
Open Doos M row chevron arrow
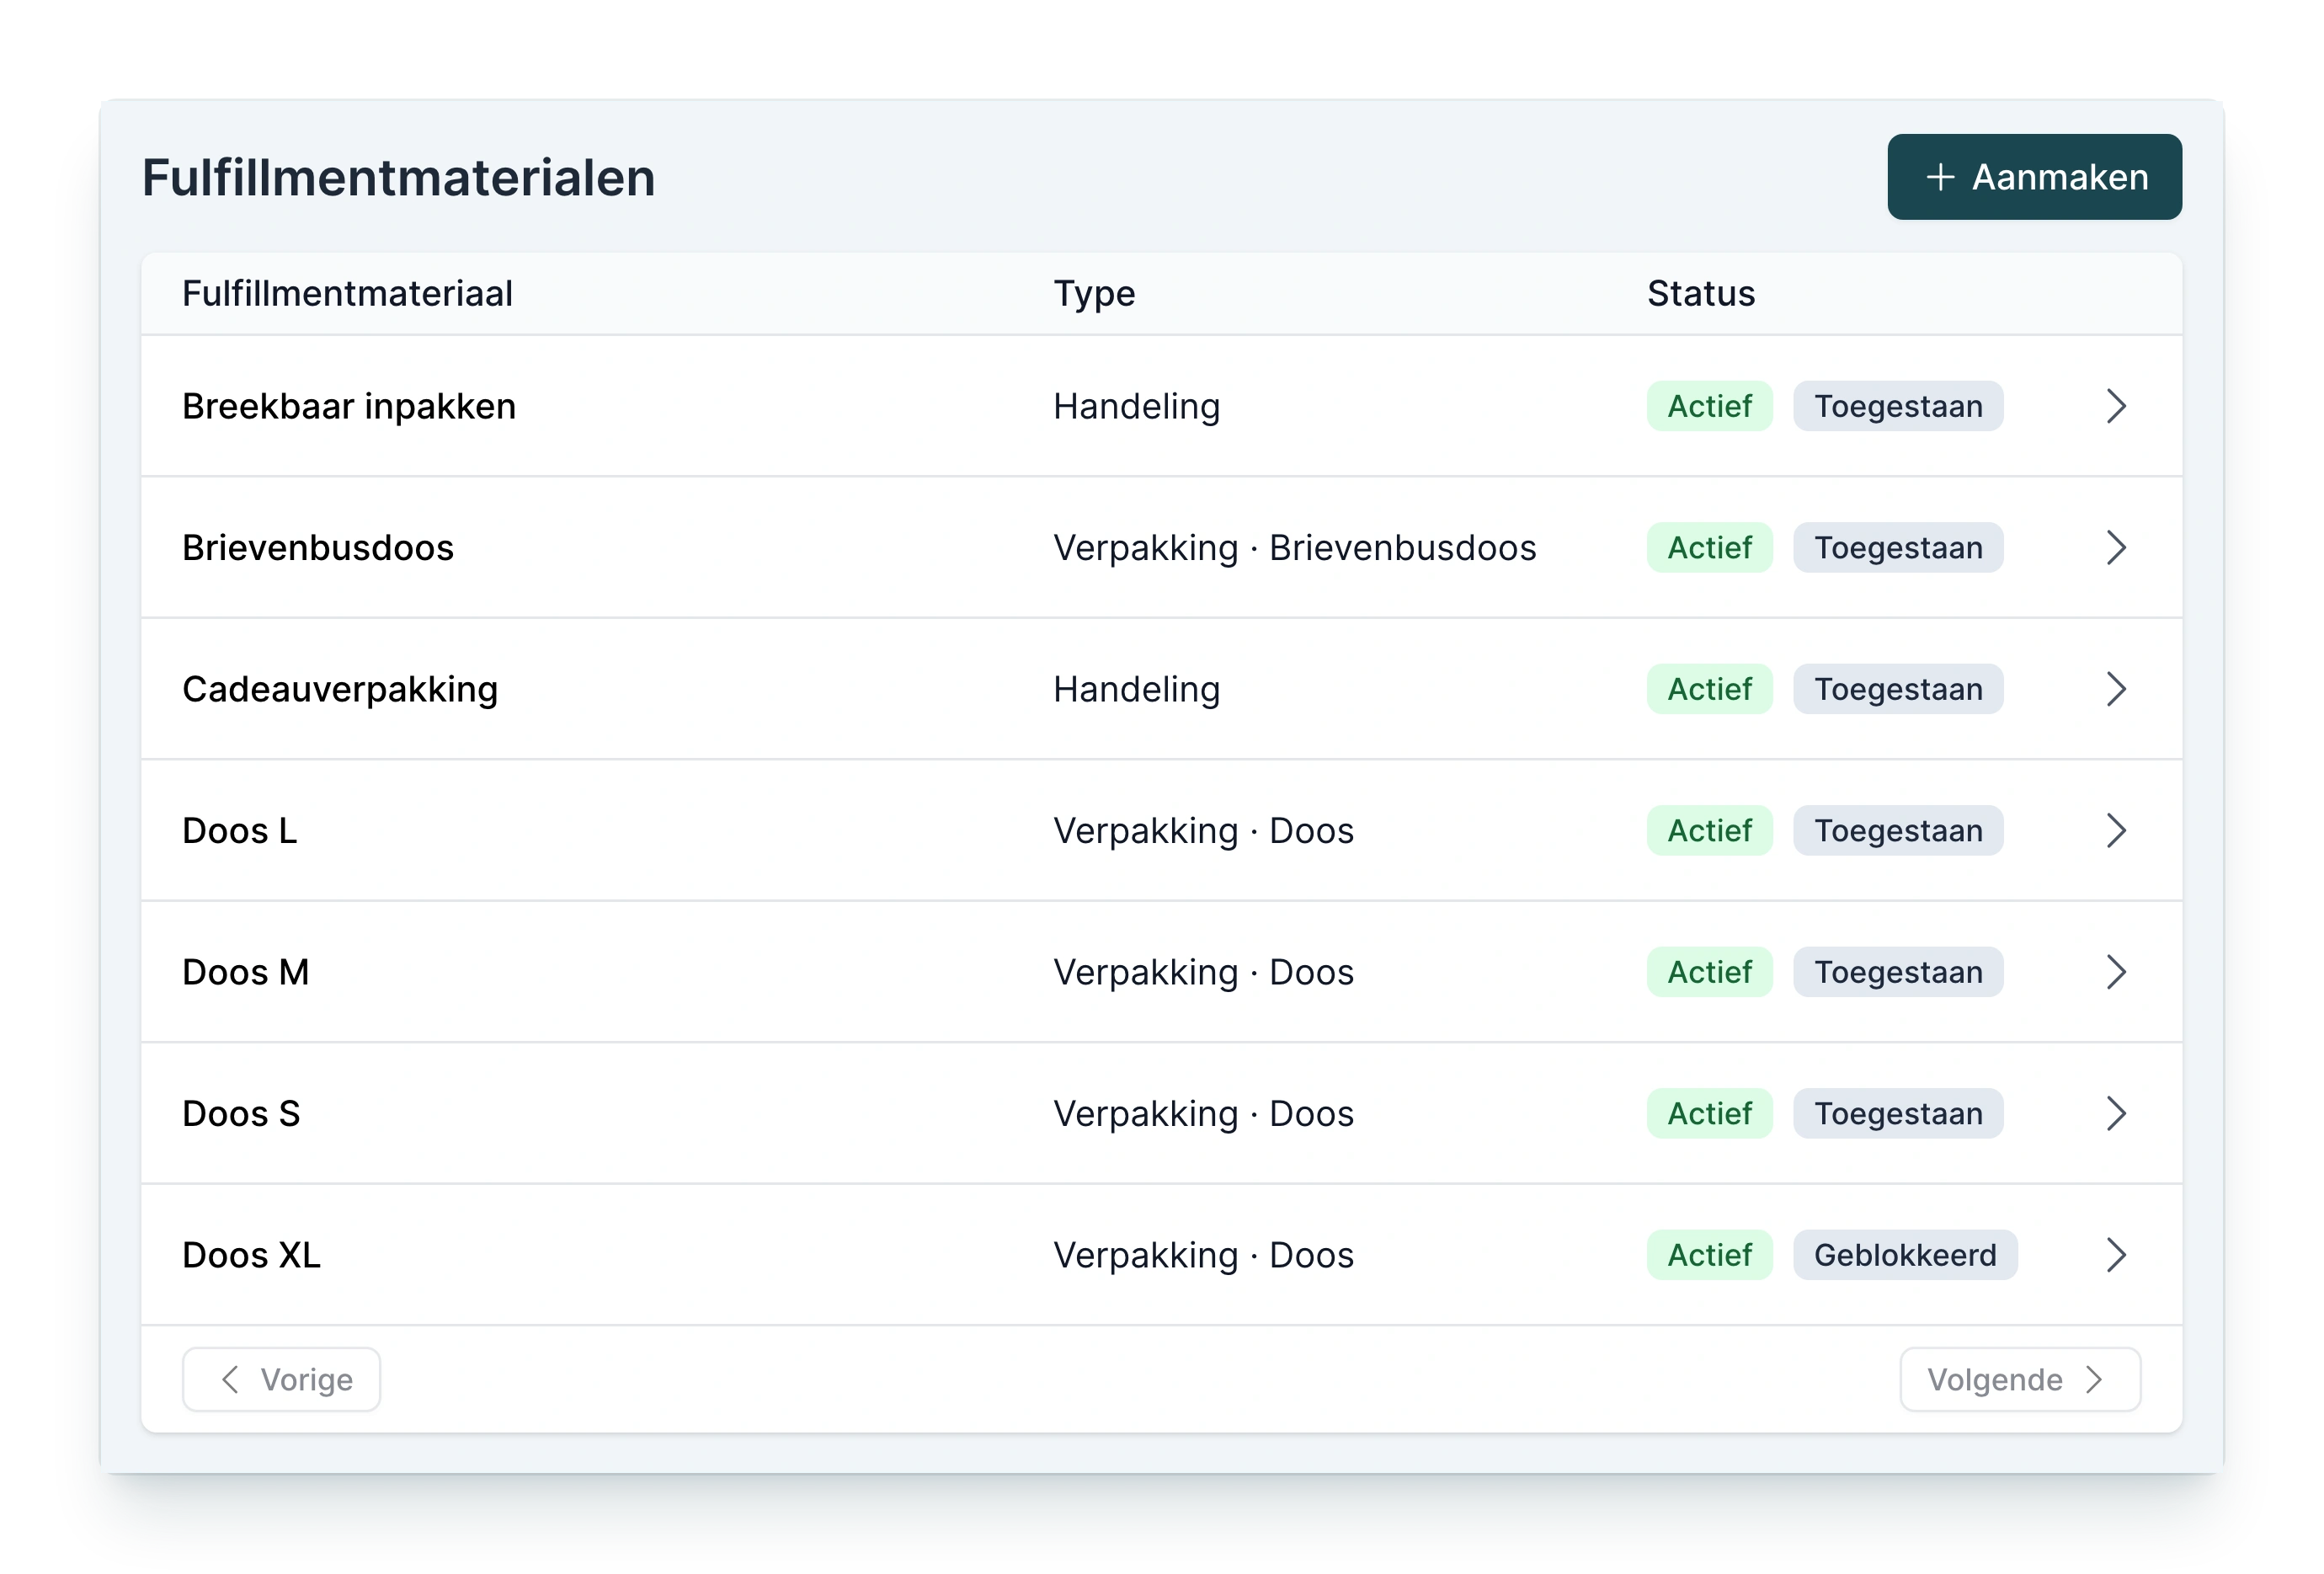point(2114,972)
